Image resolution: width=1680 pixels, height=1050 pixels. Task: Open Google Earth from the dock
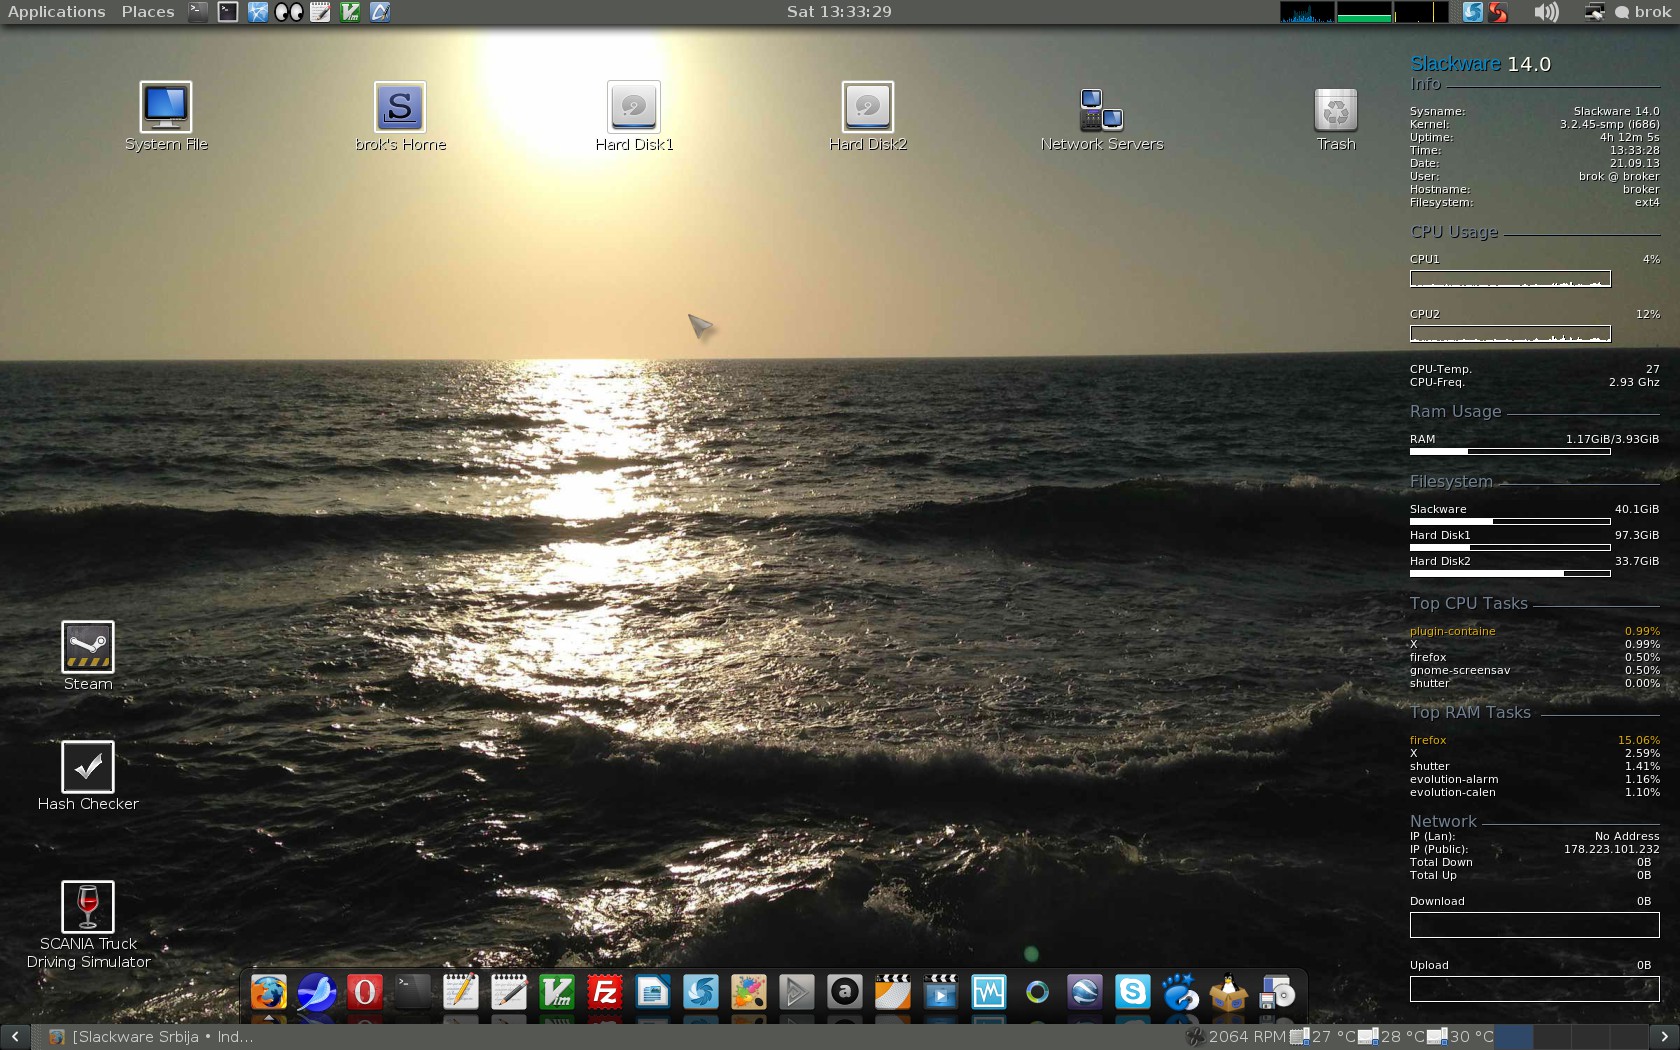(1084, 993)
